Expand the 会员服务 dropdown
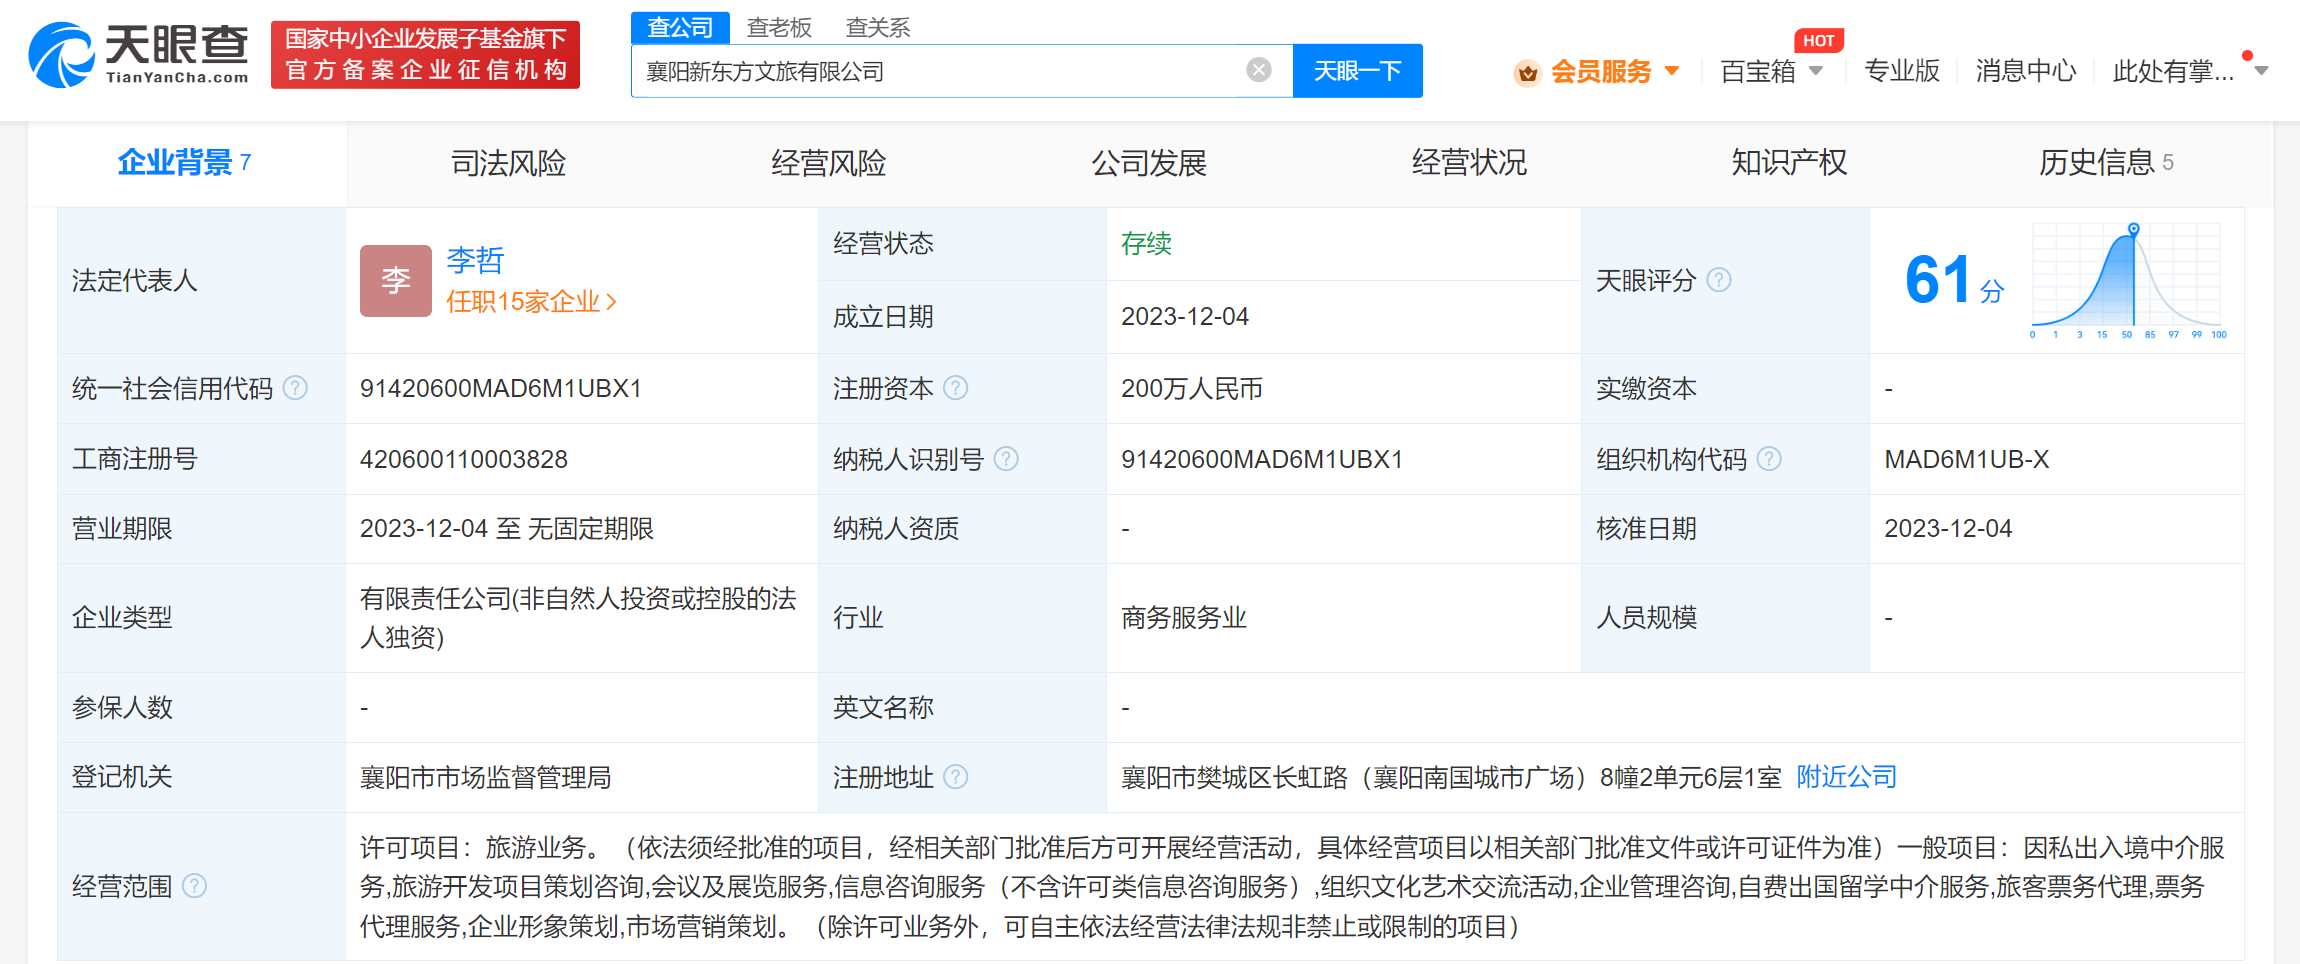The width and height of the screenshot is (2300, 964). 1671,71
